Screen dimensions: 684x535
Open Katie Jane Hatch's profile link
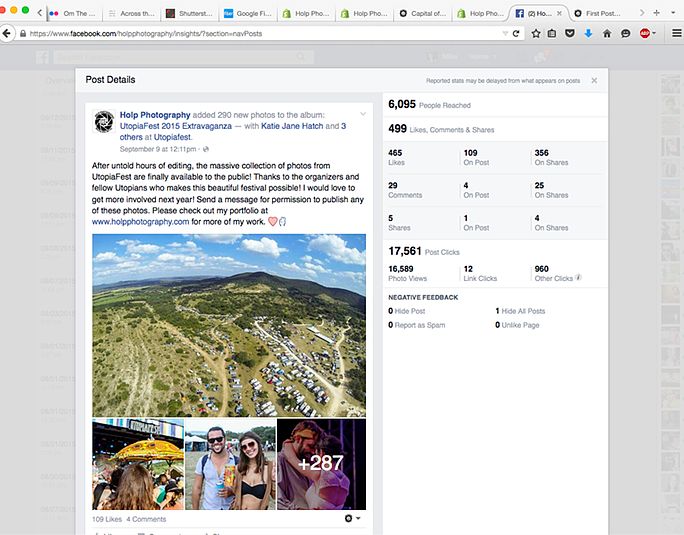click(292, 126)
